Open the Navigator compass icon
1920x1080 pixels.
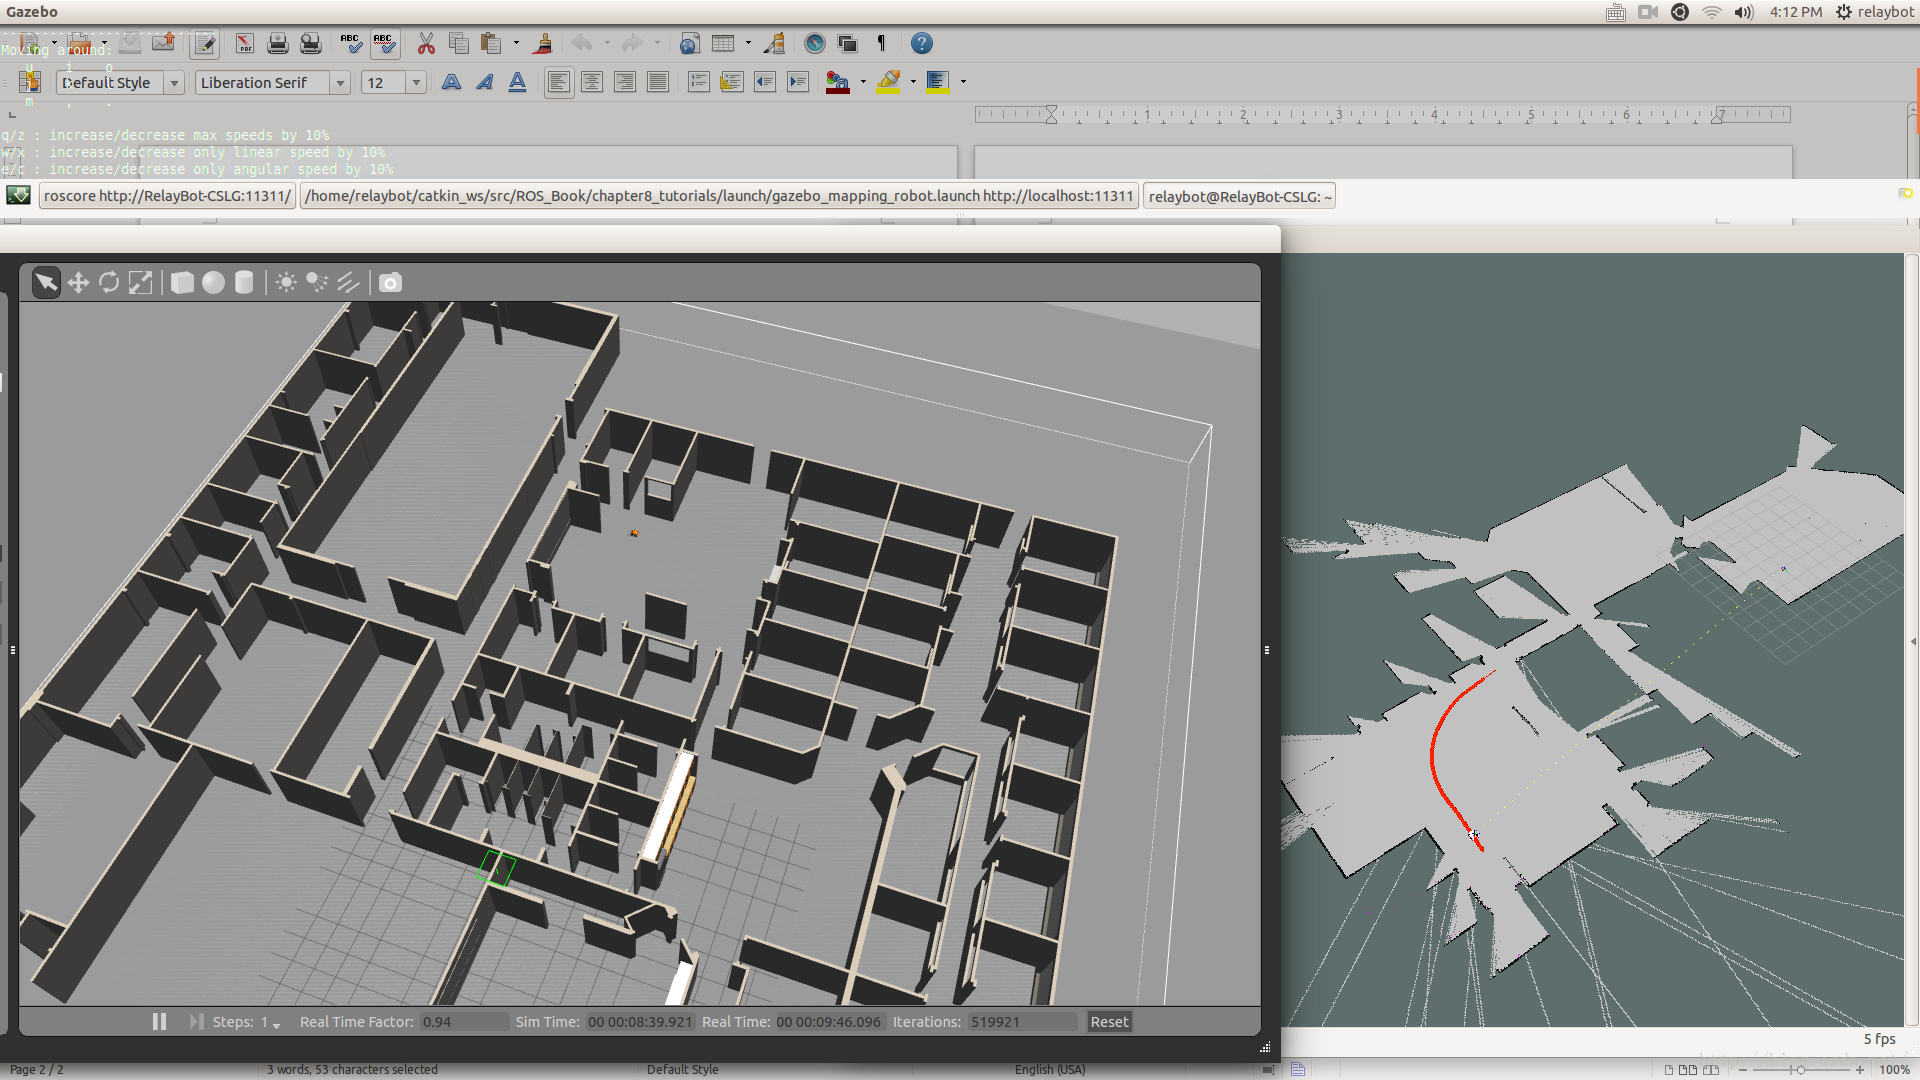pos(815,44)
